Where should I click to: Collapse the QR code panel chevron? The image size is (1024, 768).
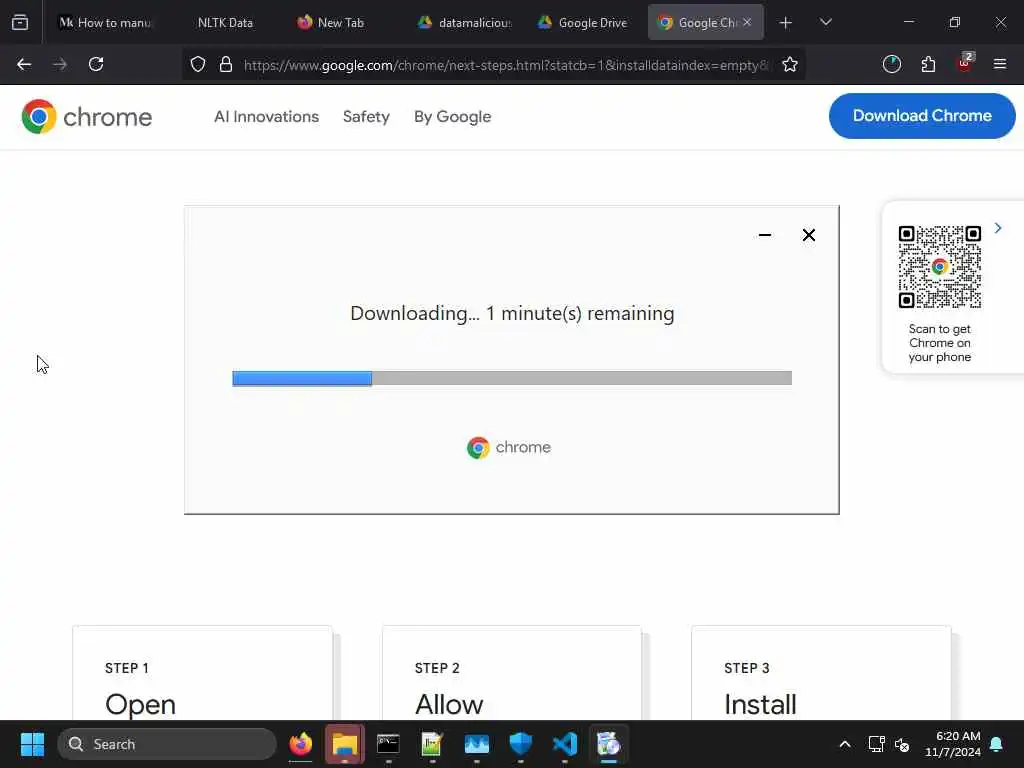(998, 228)
